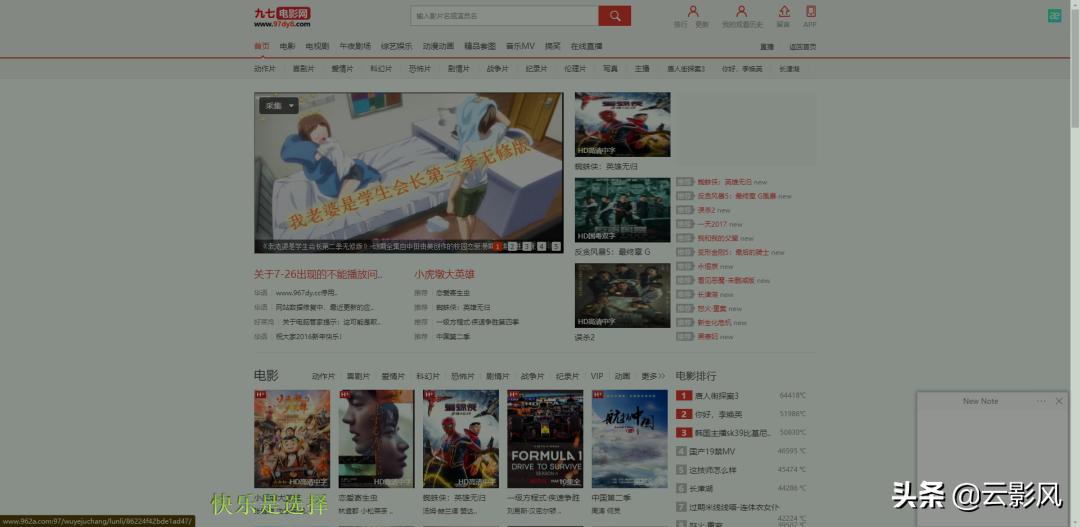Open the 误杀2 side thumbnail
1080x527 pixels.
click(623, 296)
